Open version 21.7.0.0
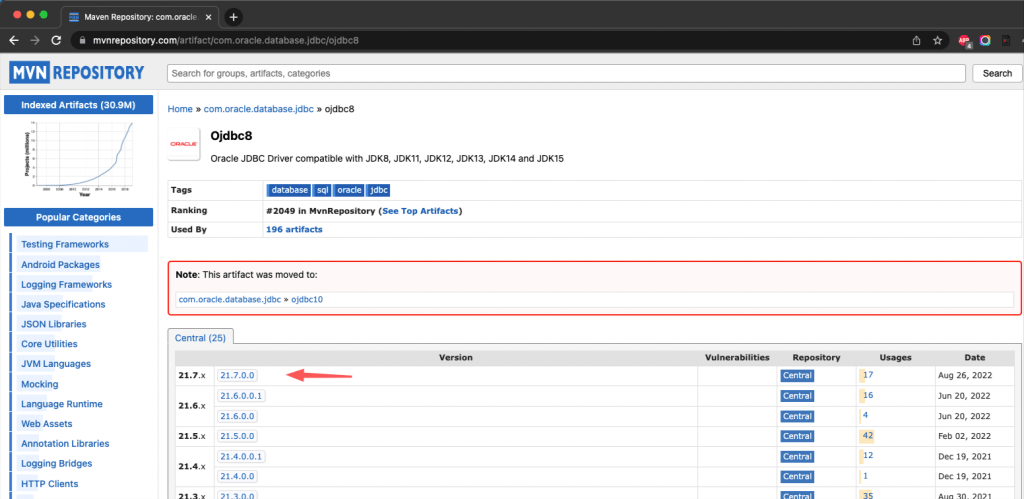The height and width of the screenshot is (499, 1024). (237, 375)
